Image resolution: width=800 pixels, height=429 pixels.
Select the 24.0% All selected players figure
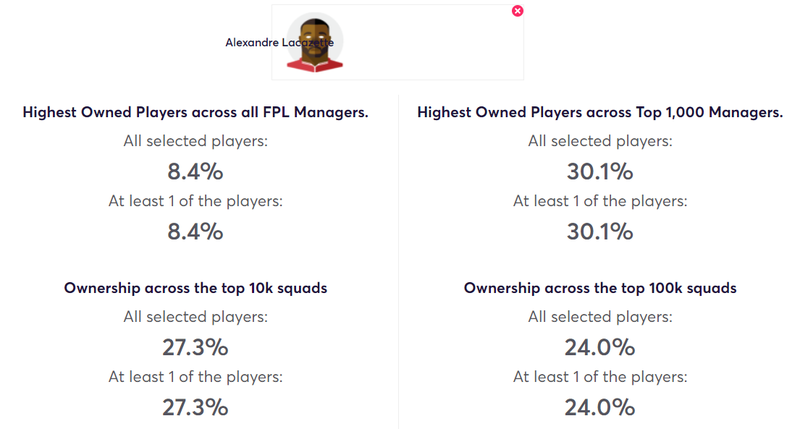tap(600, 347)
